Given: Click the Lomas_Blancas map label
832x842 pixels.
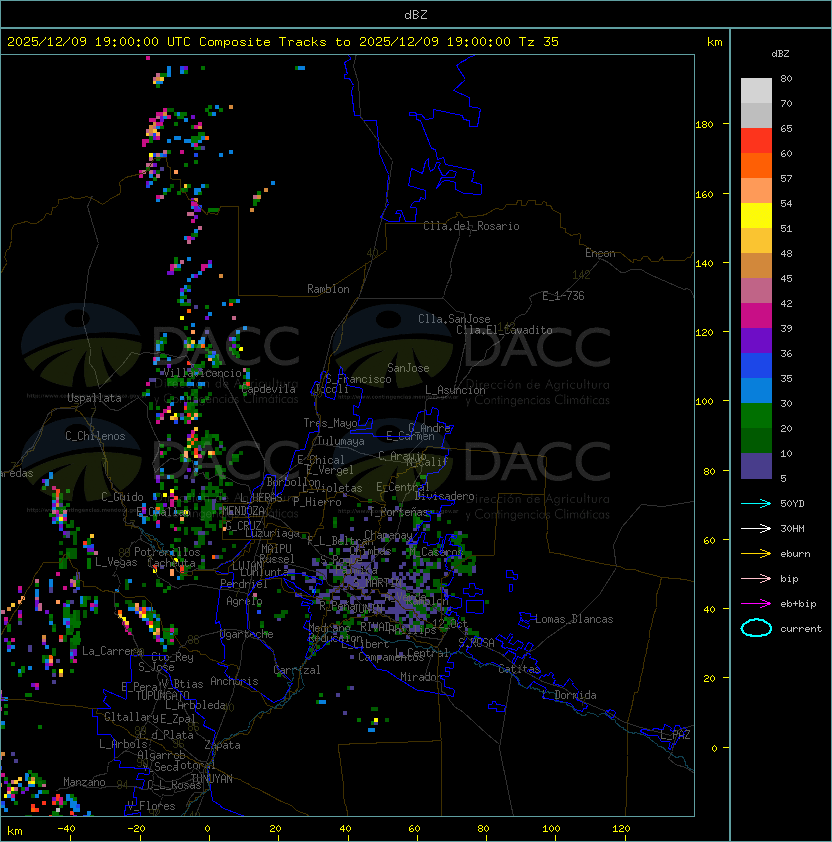Looking at the screenshot, I should click(x=574, y=619).
